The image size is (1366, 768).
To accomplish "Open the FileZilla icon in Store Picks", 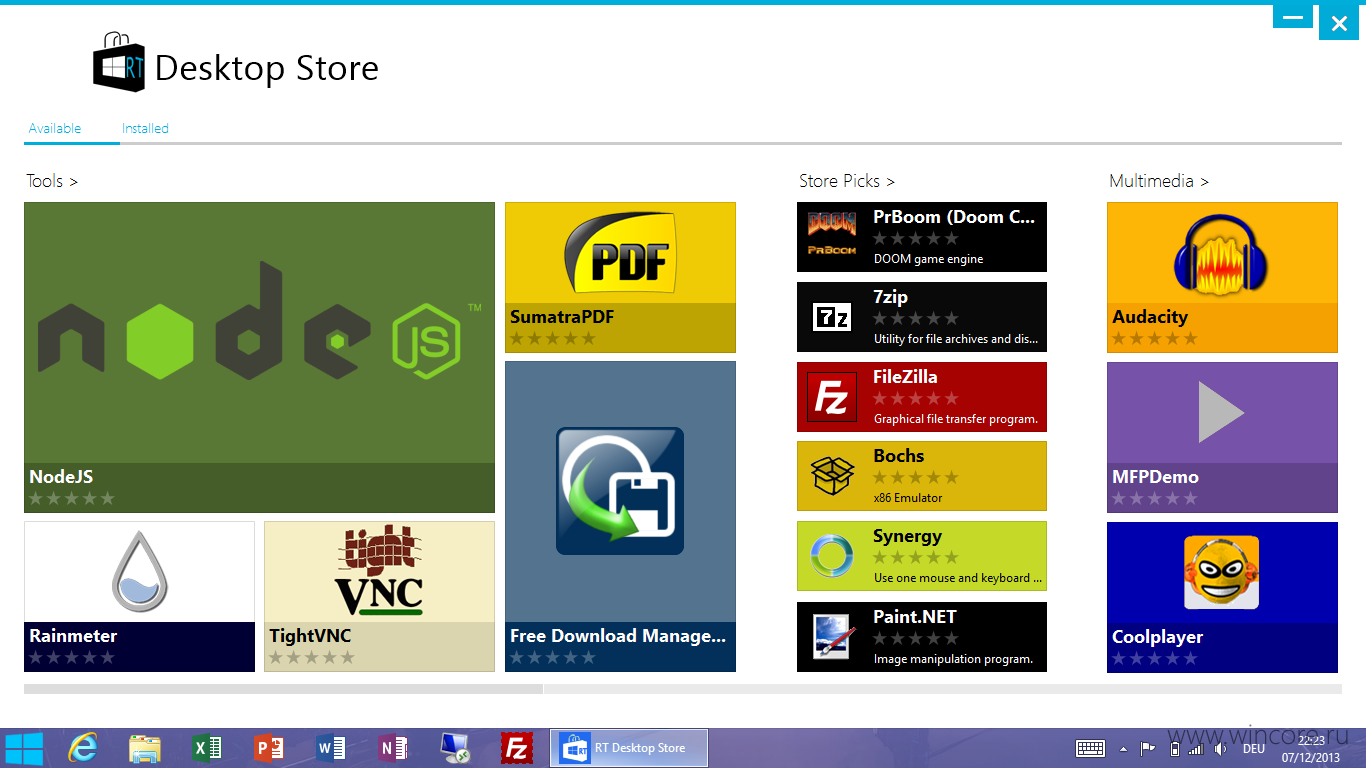I will 832,397.
